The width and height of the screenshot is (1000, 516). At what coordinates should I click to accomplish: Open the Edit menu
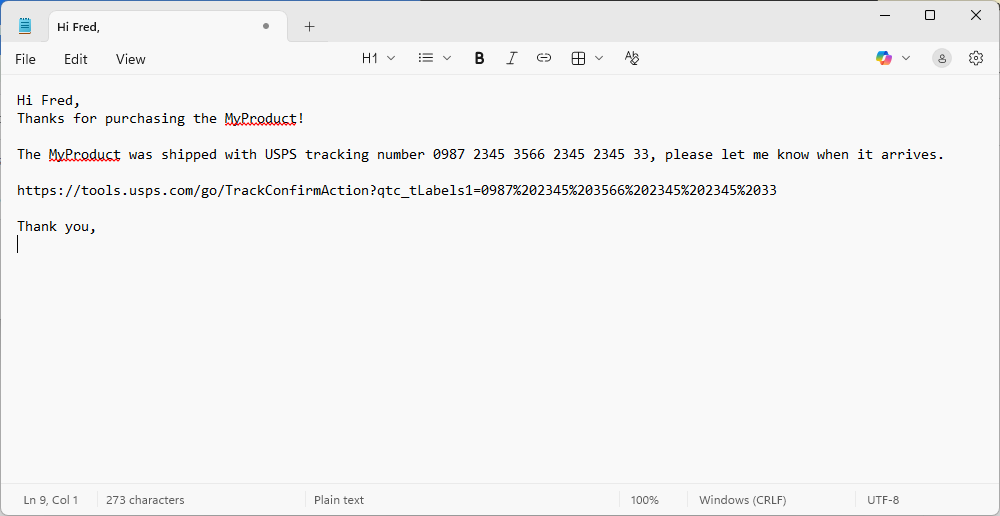pos(75,59)
